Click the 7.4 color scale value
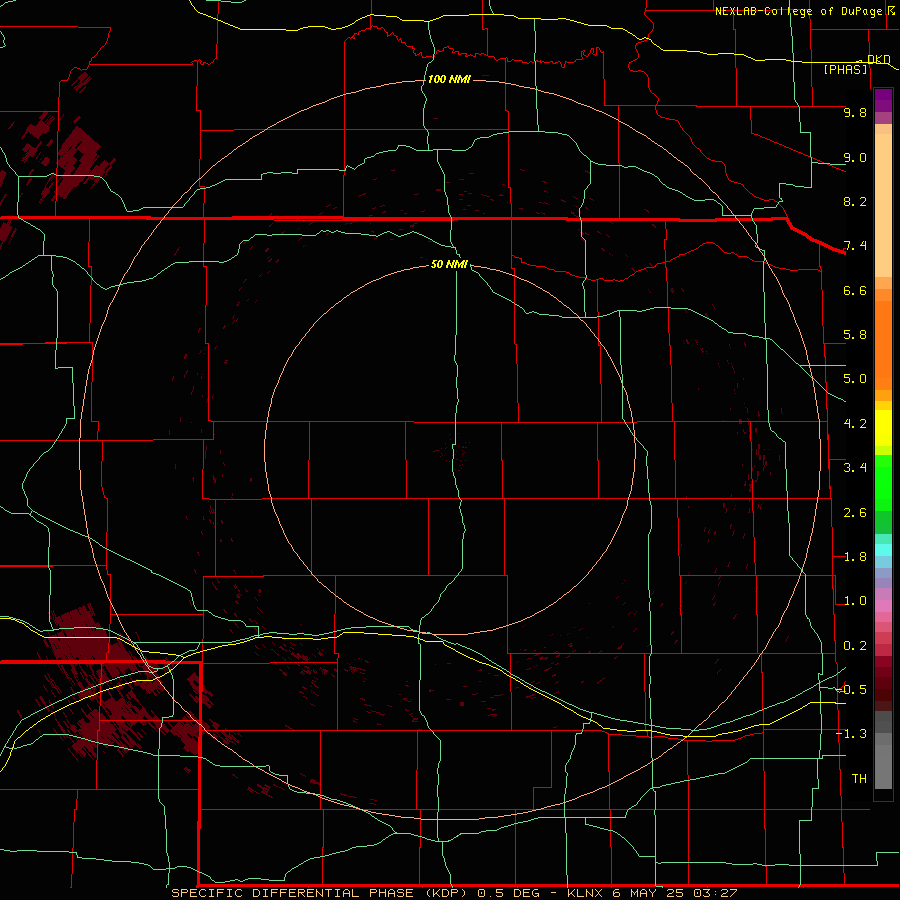Viewport: 900px width, 900px height. pyautogui.click(x=855, y=246)
